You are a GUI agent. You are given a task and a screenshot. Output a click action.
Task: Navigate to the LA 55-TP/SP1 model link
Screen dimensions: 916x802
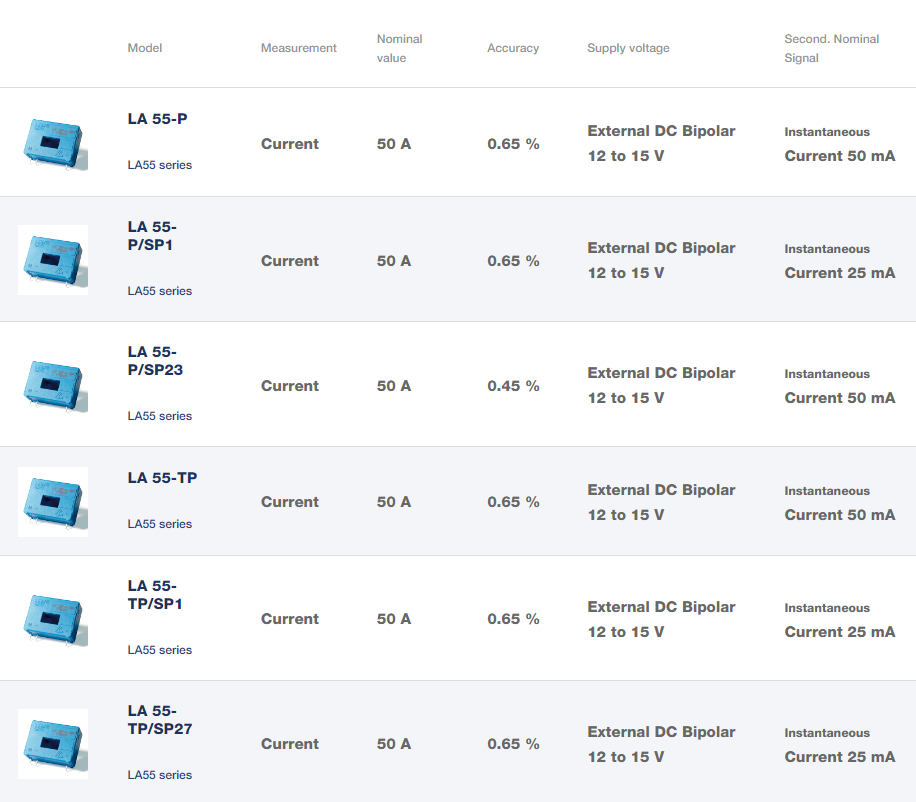155,595
